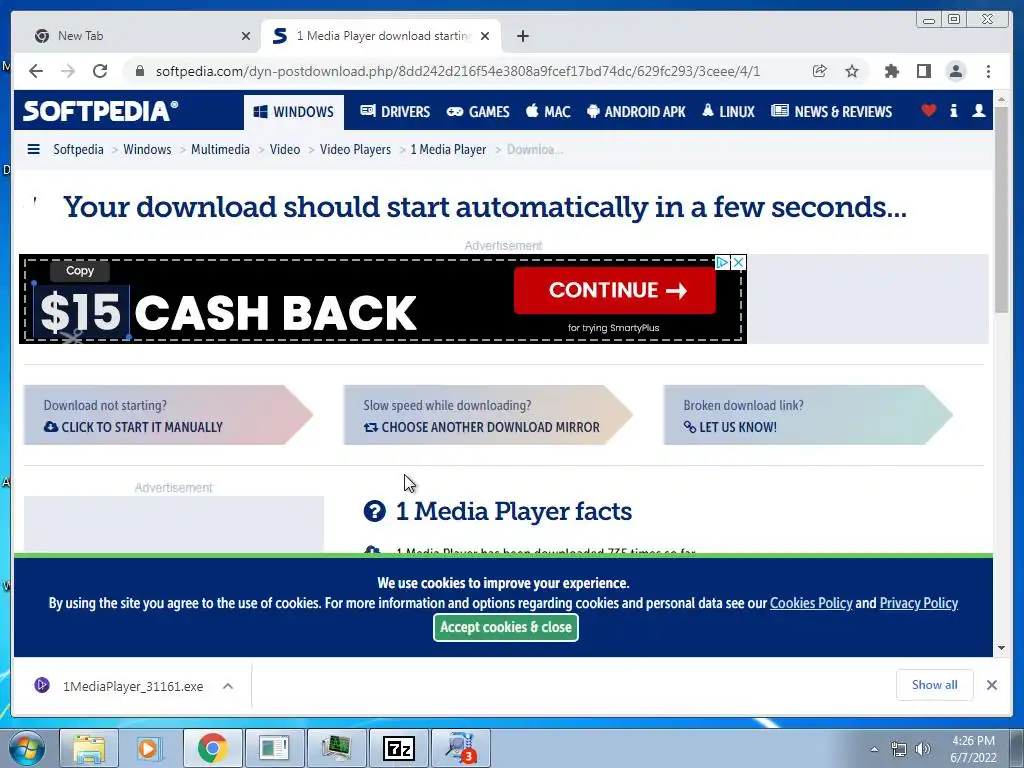Click the red heart favorites icon

928,111
